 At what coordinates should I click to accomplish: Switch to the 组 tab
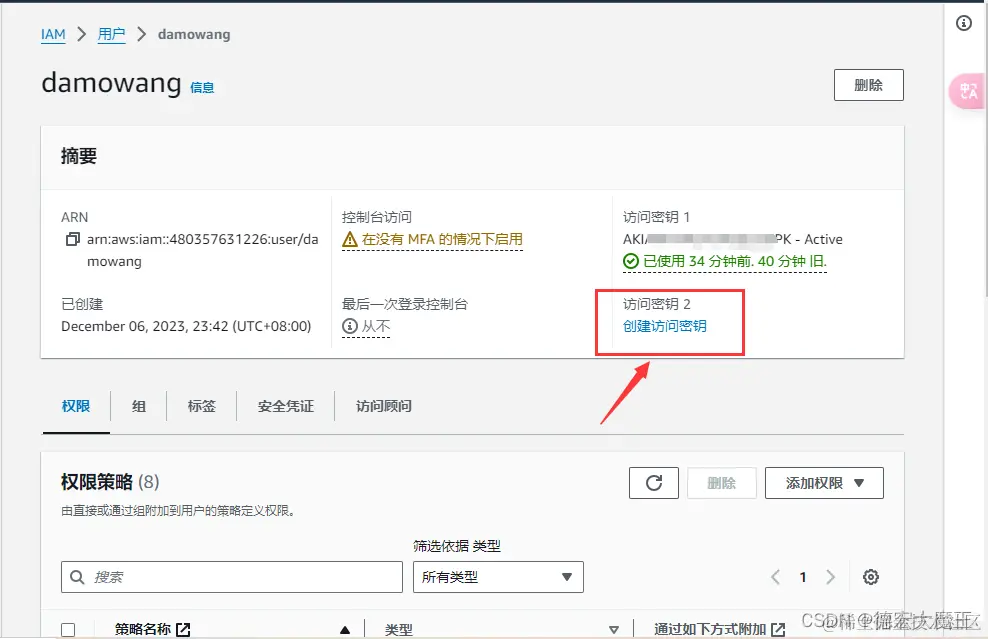(x=139, y=406)
